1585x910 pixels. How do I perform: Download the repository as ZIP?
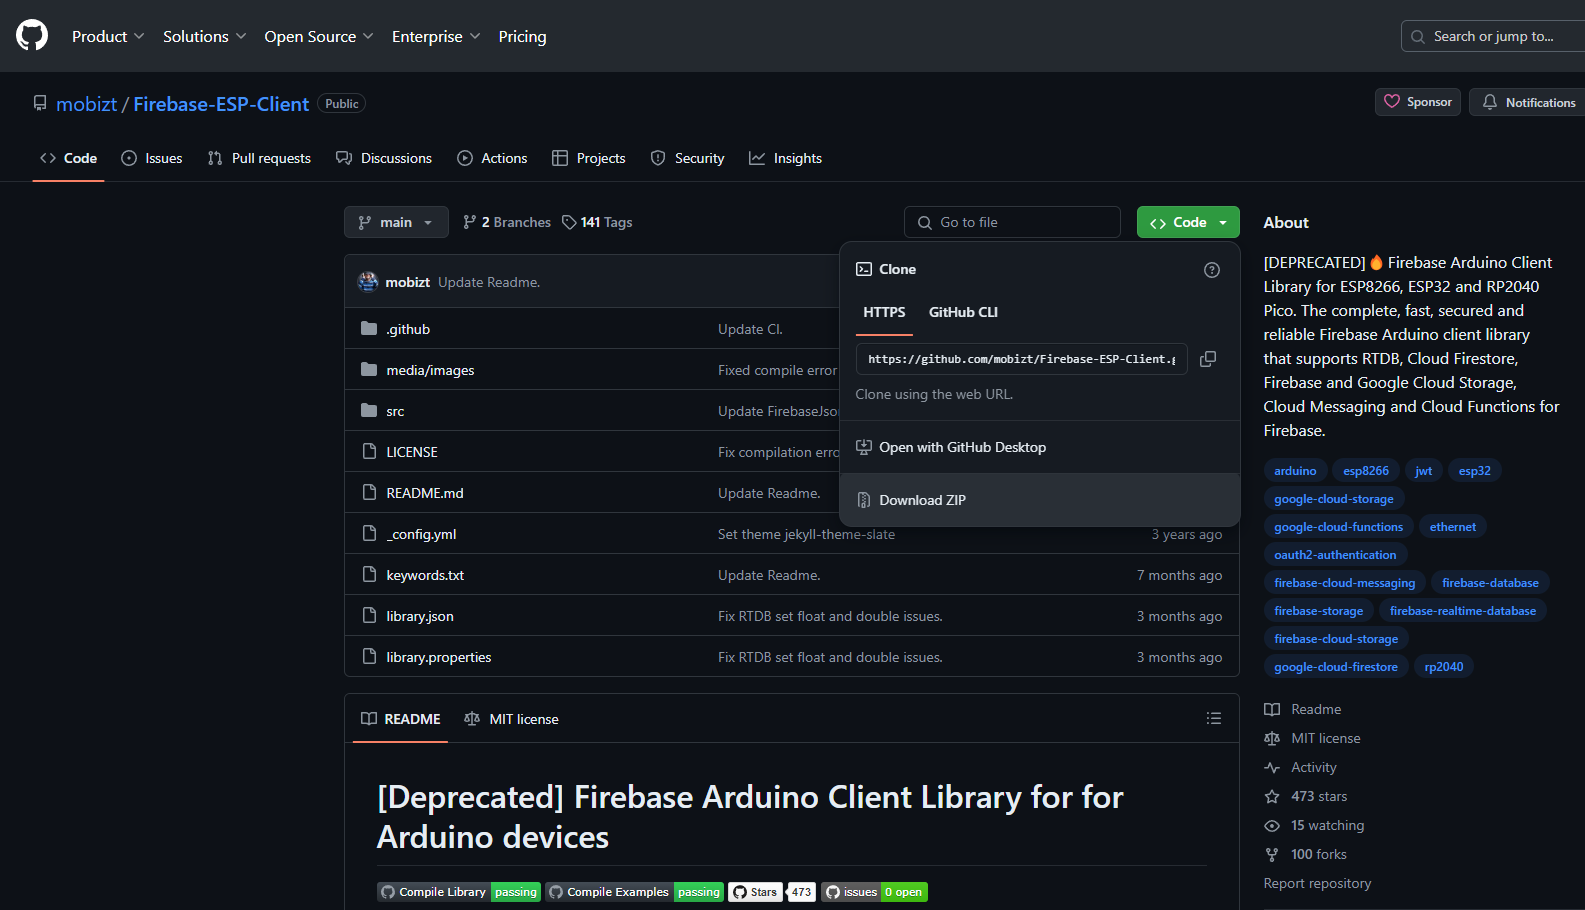point(922,500)
